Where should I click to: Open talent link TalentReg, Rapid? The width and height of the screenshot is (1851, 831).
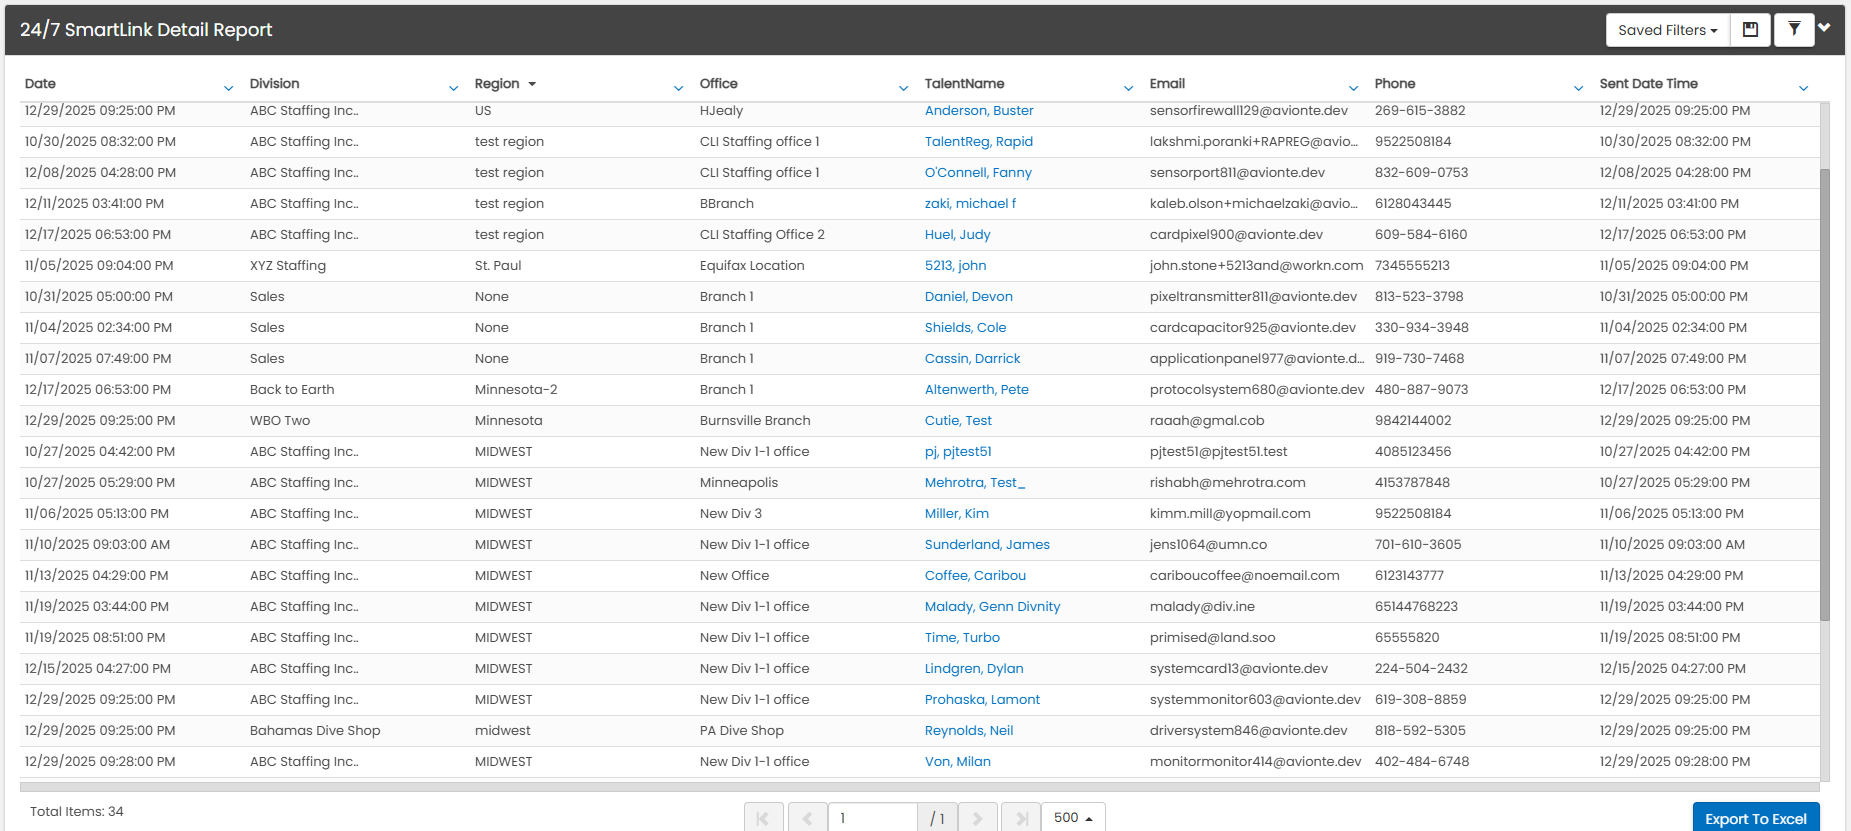pyautogui.click(x=979, y=142)
